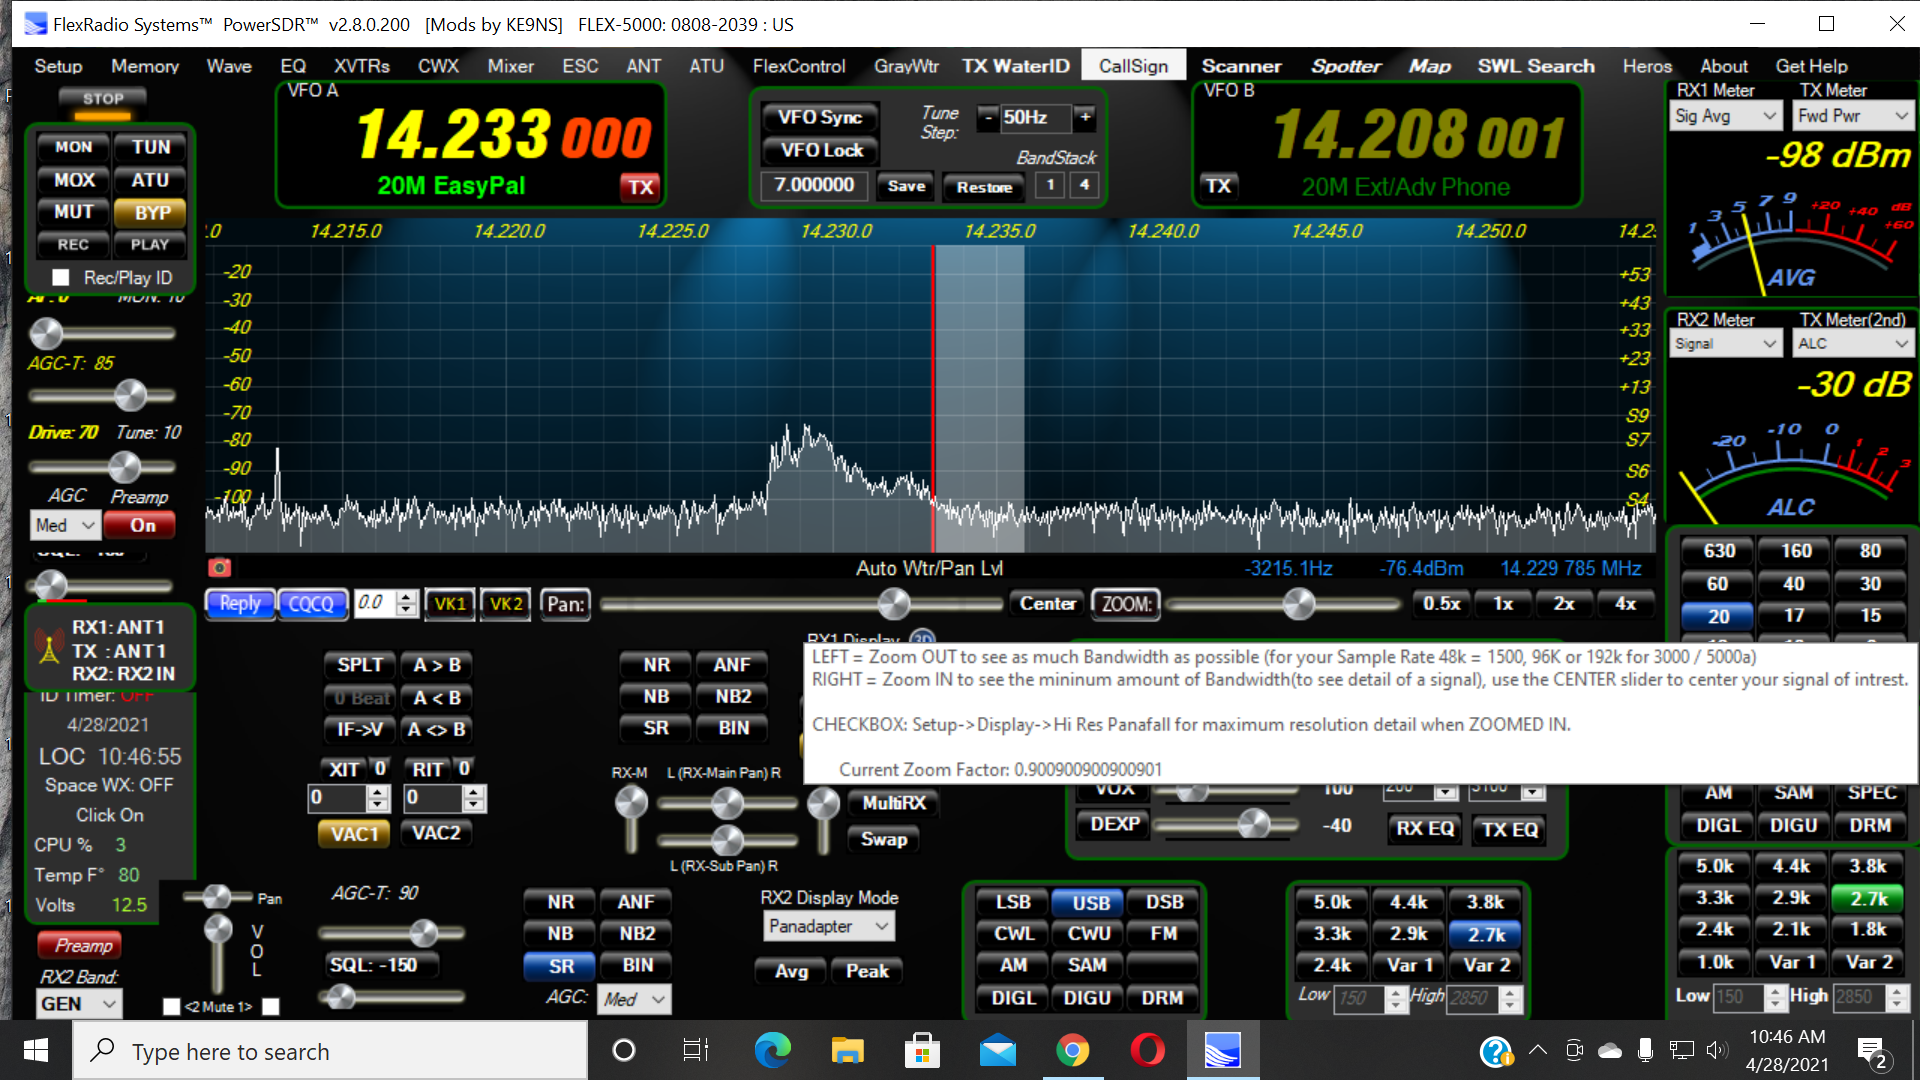
Task: Click the PowerSDR taskbar icon
Action: tap(1222, 1050)
